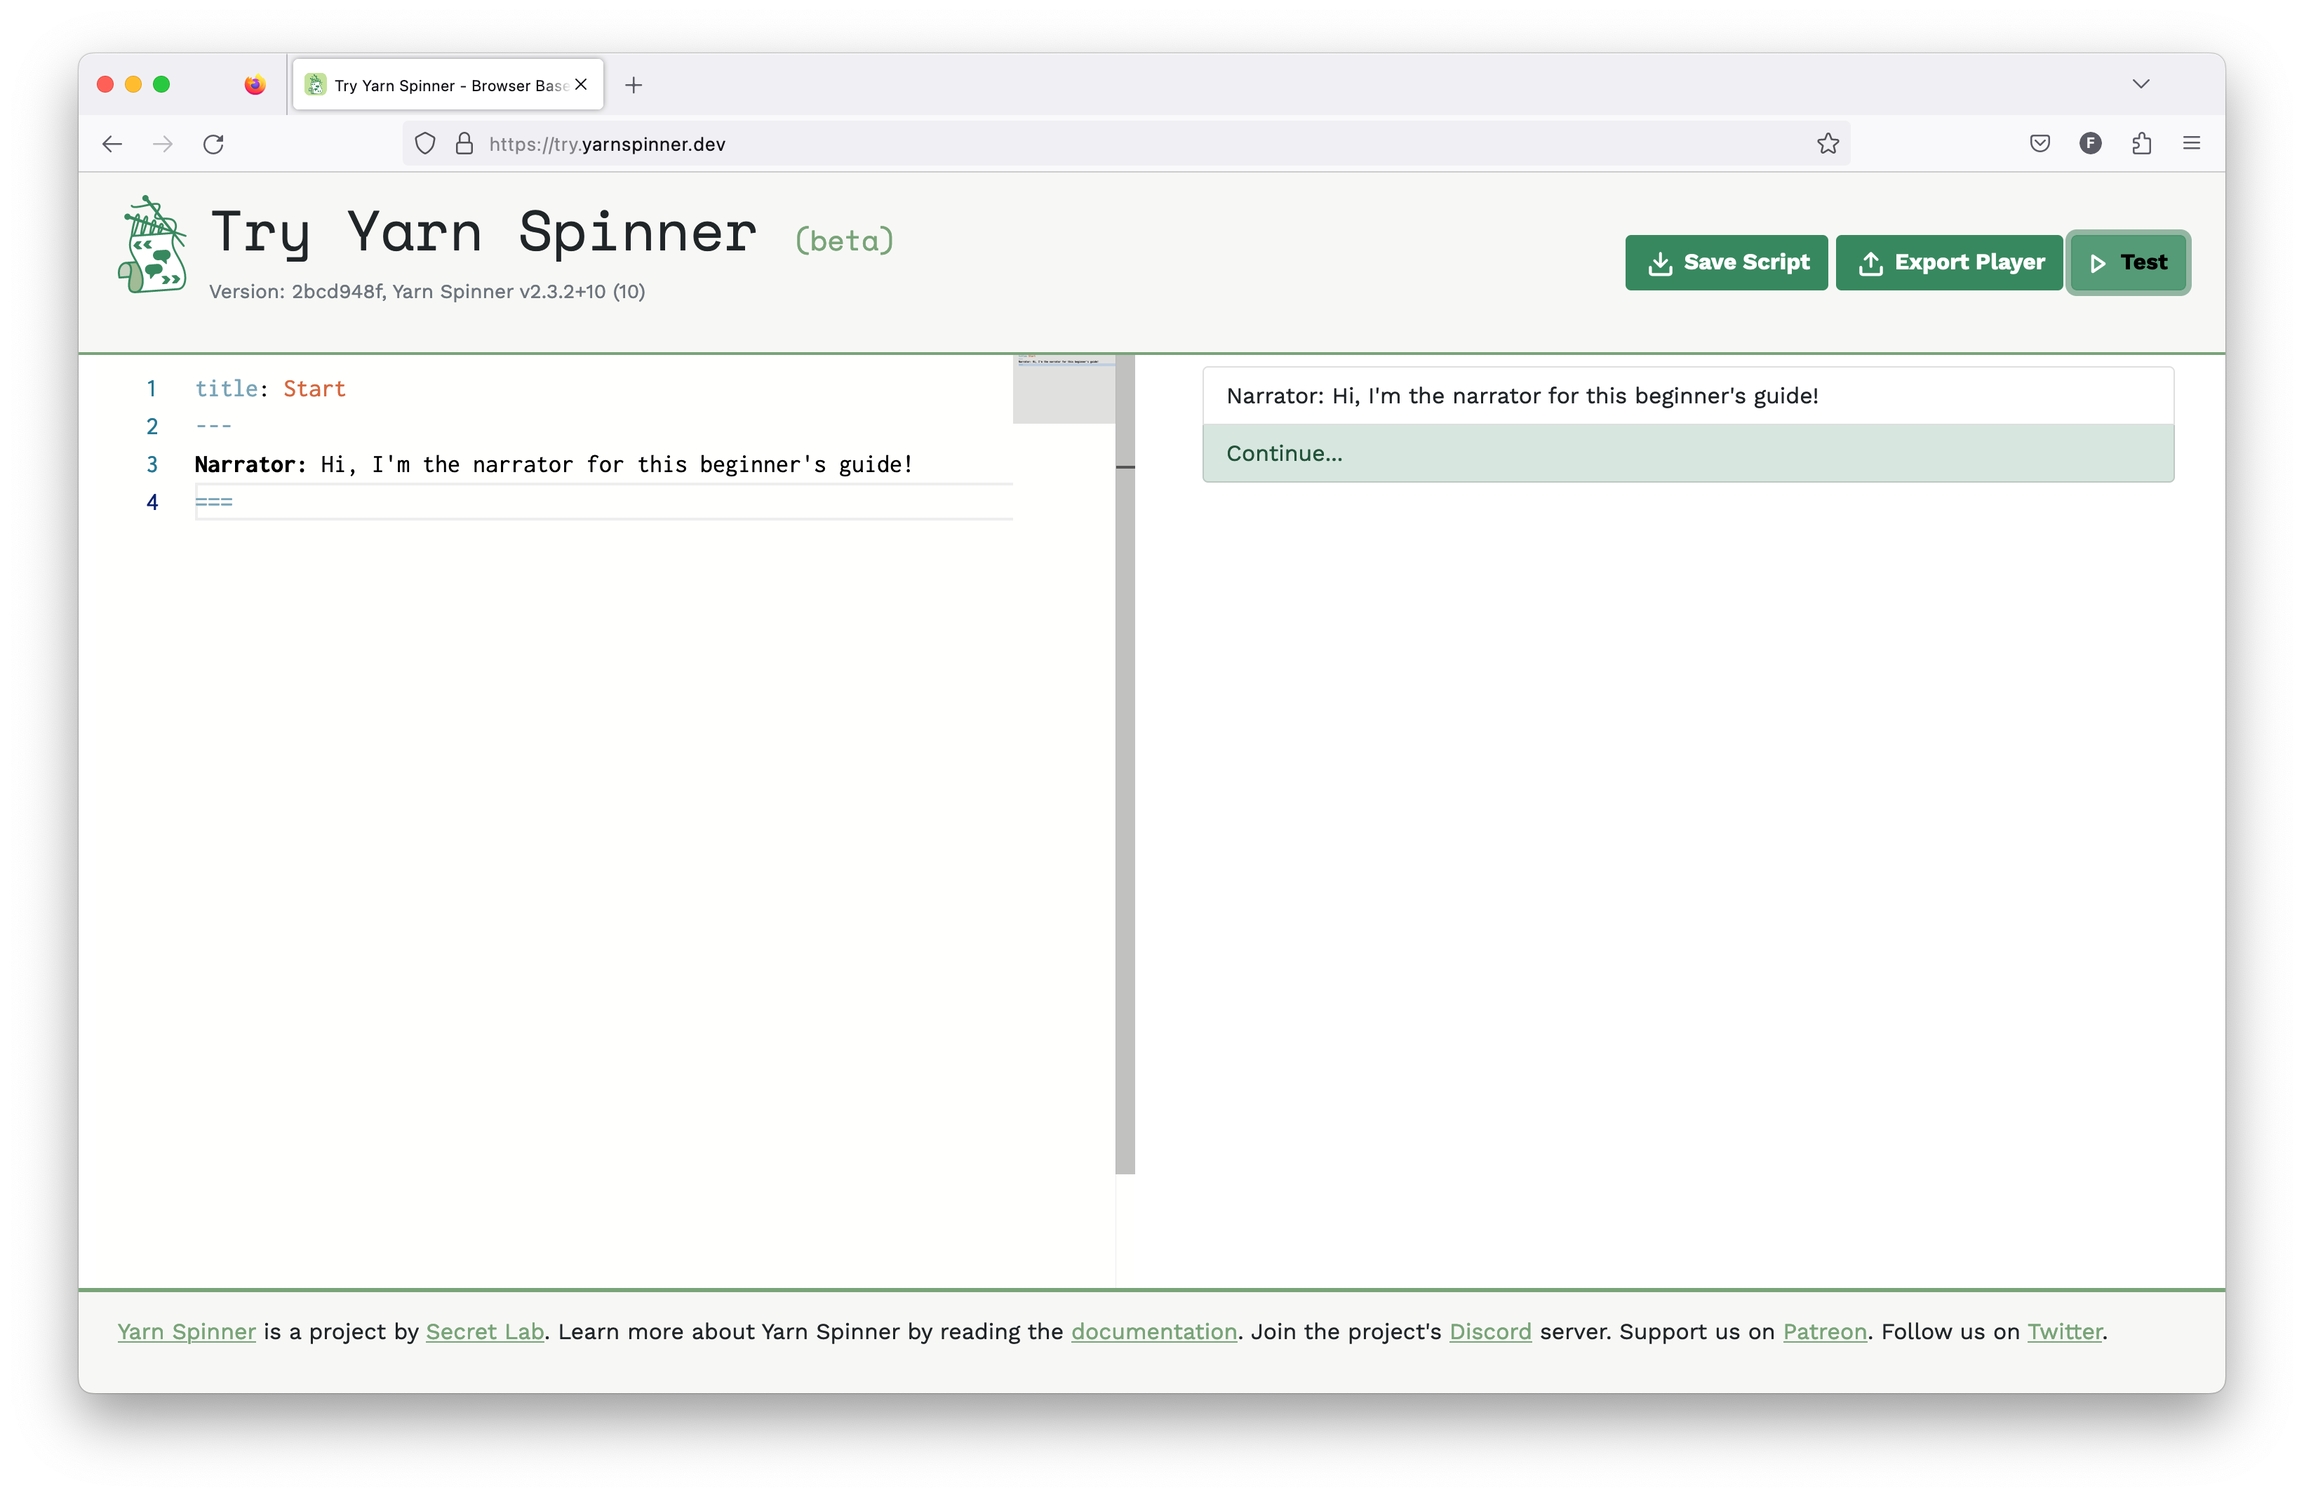Click the version string under the title
Viewport: 2304px width, 1497px height.
[x=427, y=292]
